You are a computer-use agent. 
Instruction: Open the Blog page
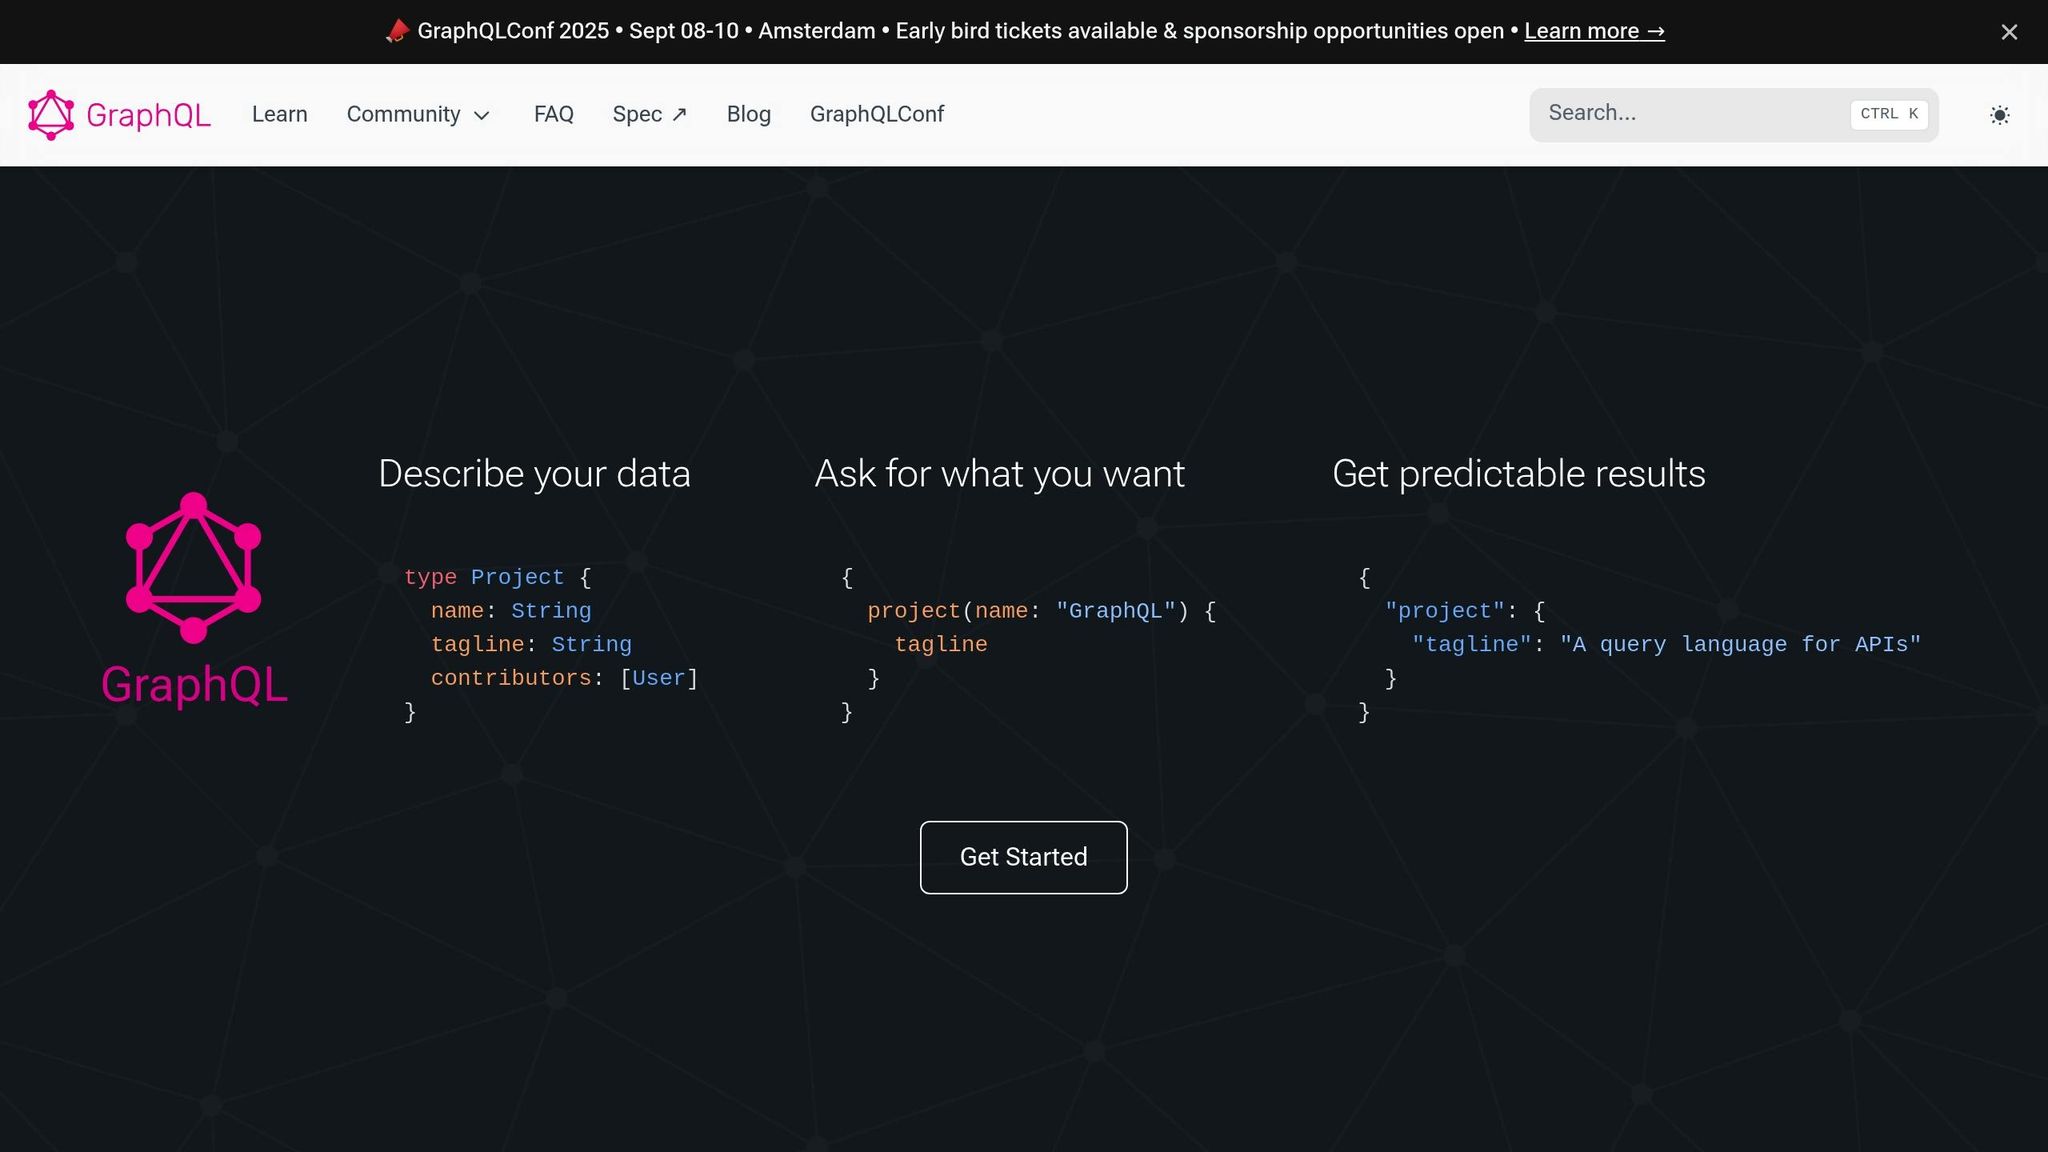point(749,114)
